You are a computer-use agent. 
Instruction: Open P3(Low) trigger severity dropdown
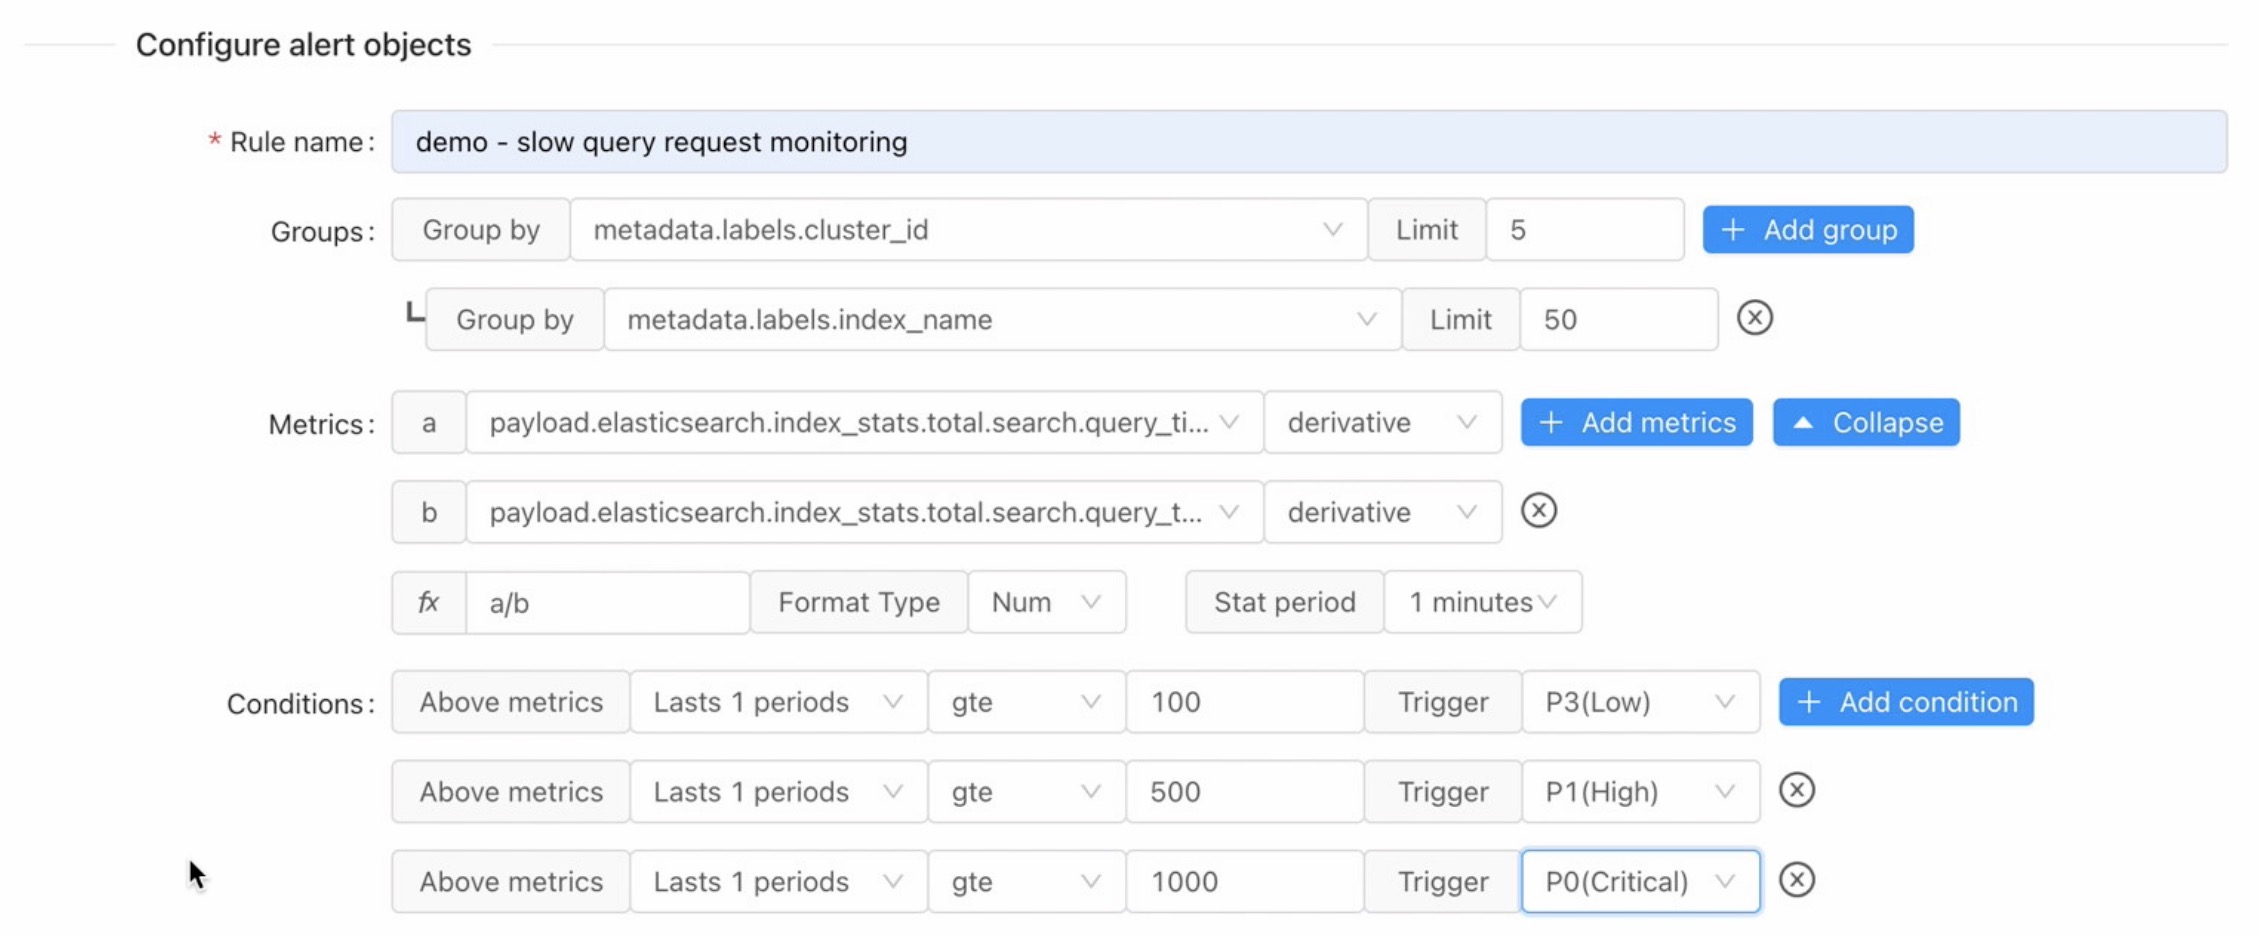coord(1639,702)
